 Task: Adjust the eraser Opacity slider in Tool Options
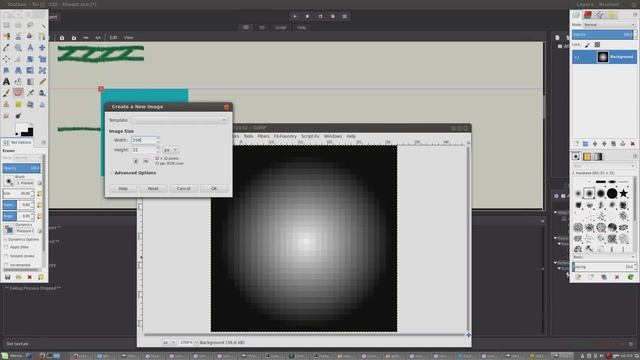tap(21, 168)
